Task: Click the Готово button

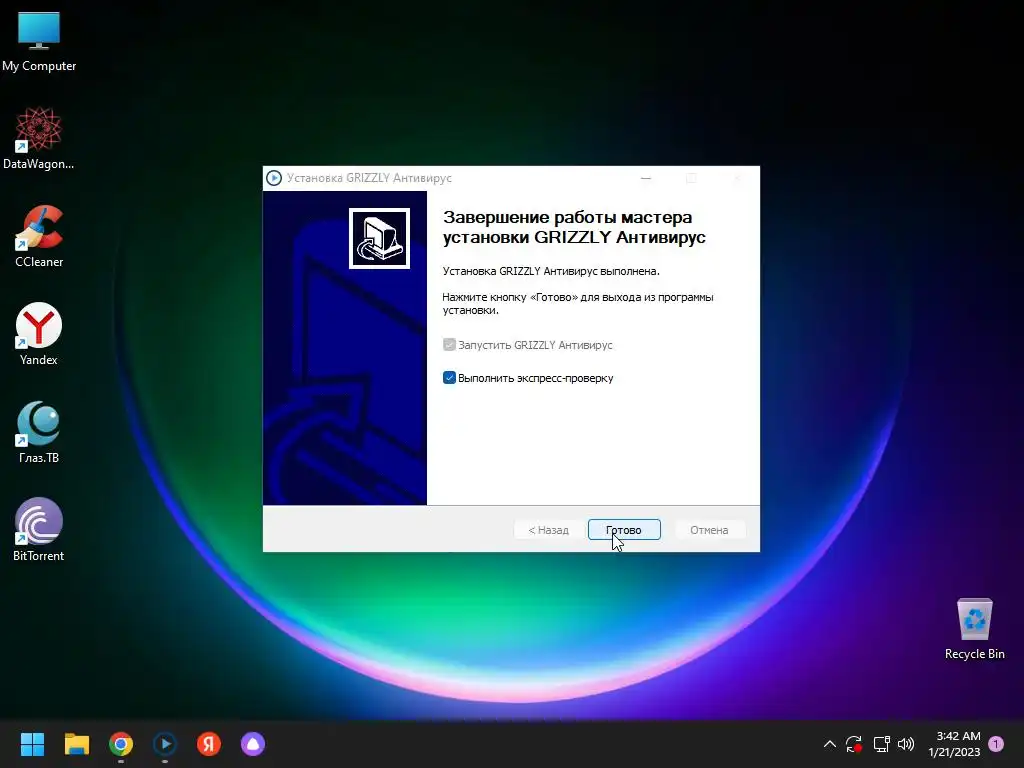Action: [624, 530]
